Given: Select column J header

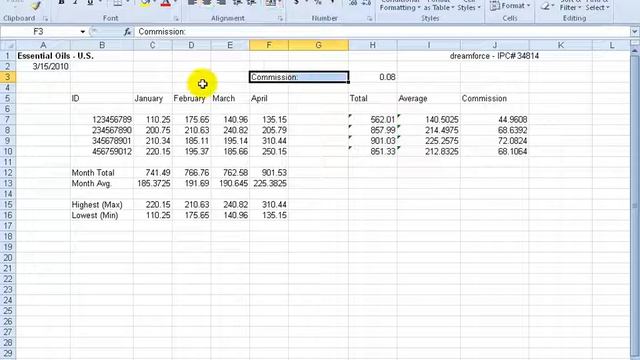Looking at the screenshot, I should point(494,45).
